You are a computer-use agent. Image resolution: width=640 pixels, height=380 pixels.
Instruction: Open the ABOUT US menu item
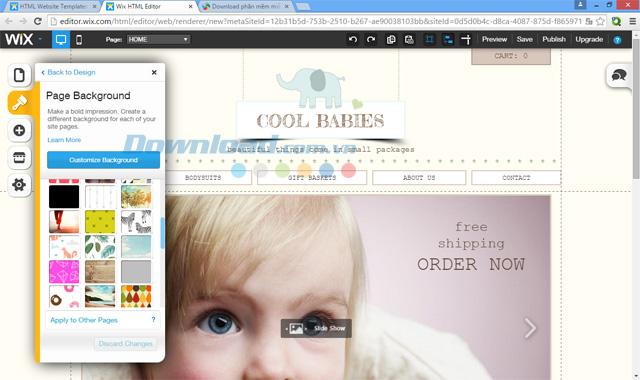419,178
